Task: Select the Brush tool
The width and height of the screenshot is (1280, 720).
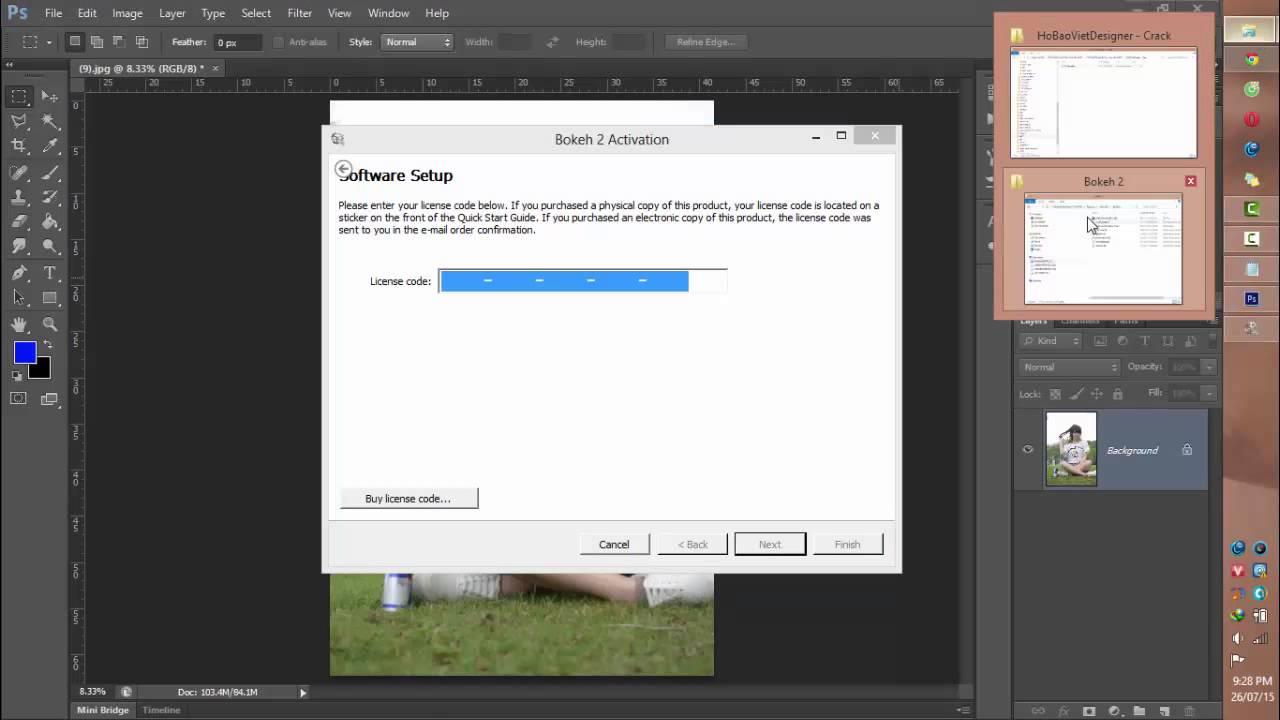Action: (49, 172)
